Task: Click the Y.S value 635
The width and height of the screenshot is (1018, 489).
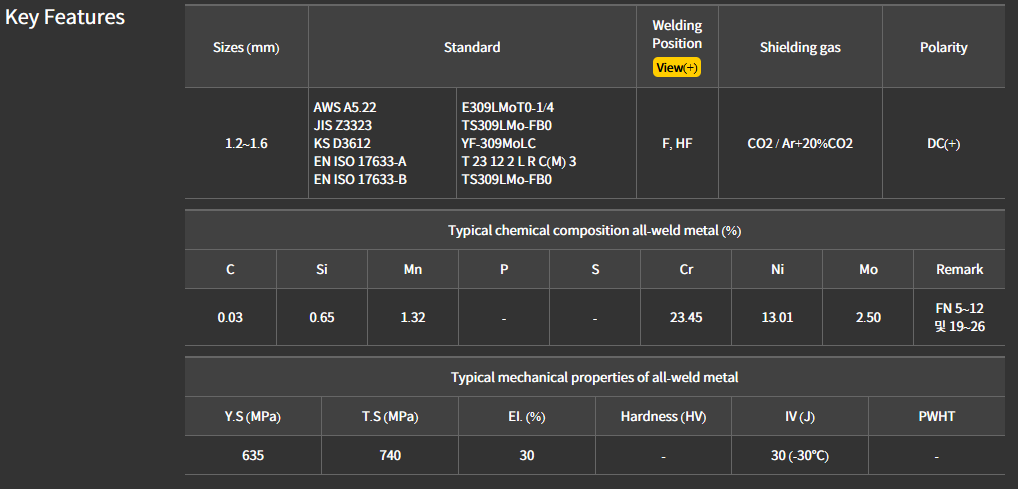Action: click(x=253, y=455)
